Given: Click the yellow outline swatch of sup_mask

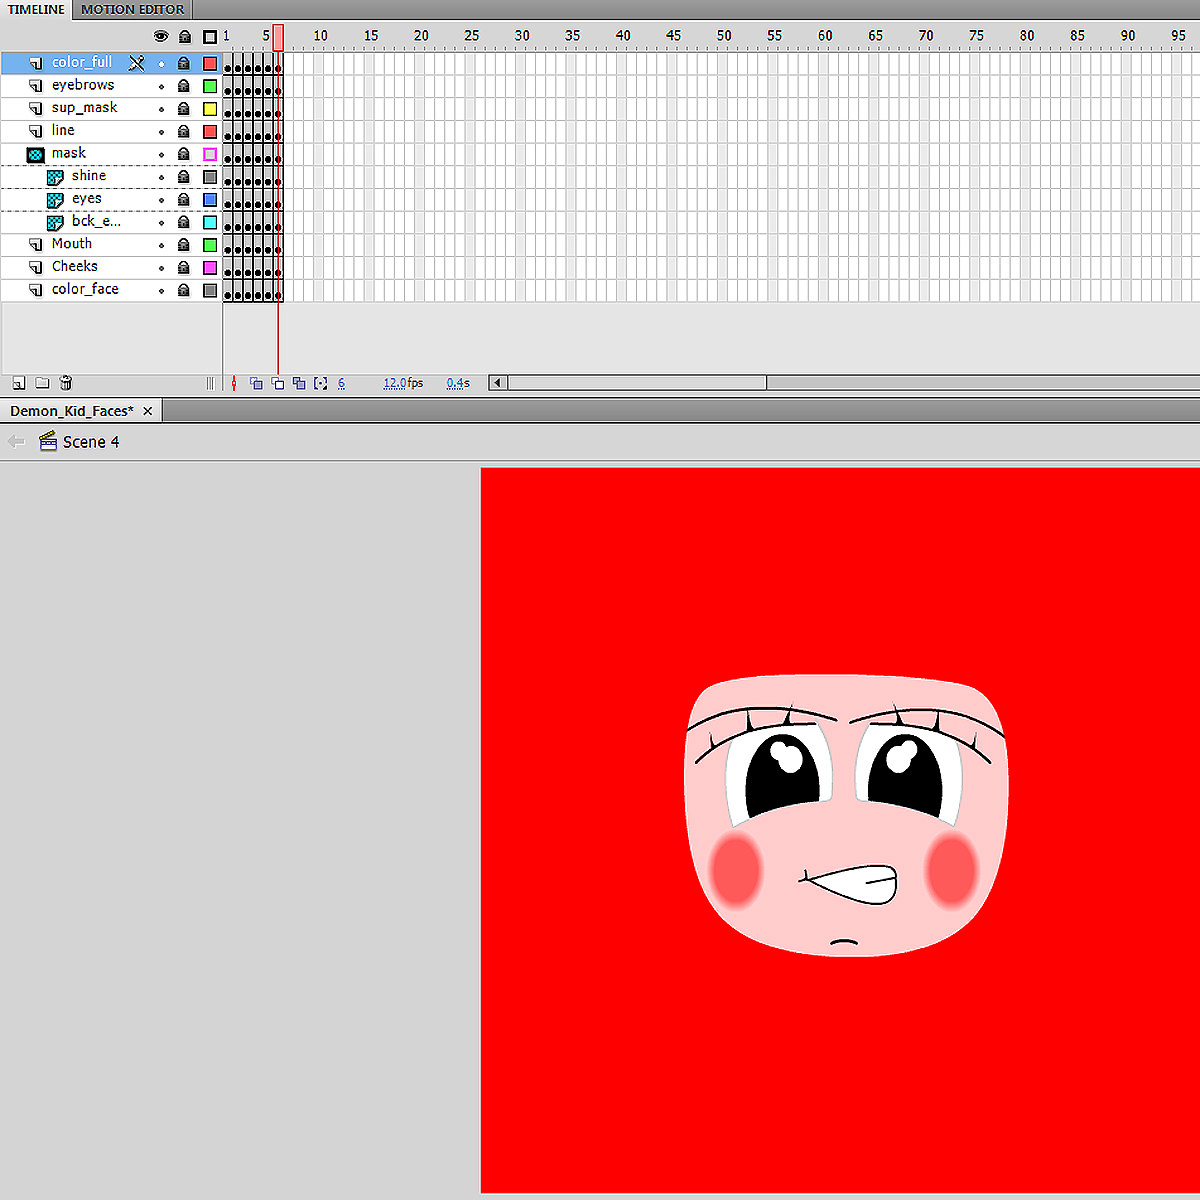Looking at the screenshot, I should tap(210, 109).
